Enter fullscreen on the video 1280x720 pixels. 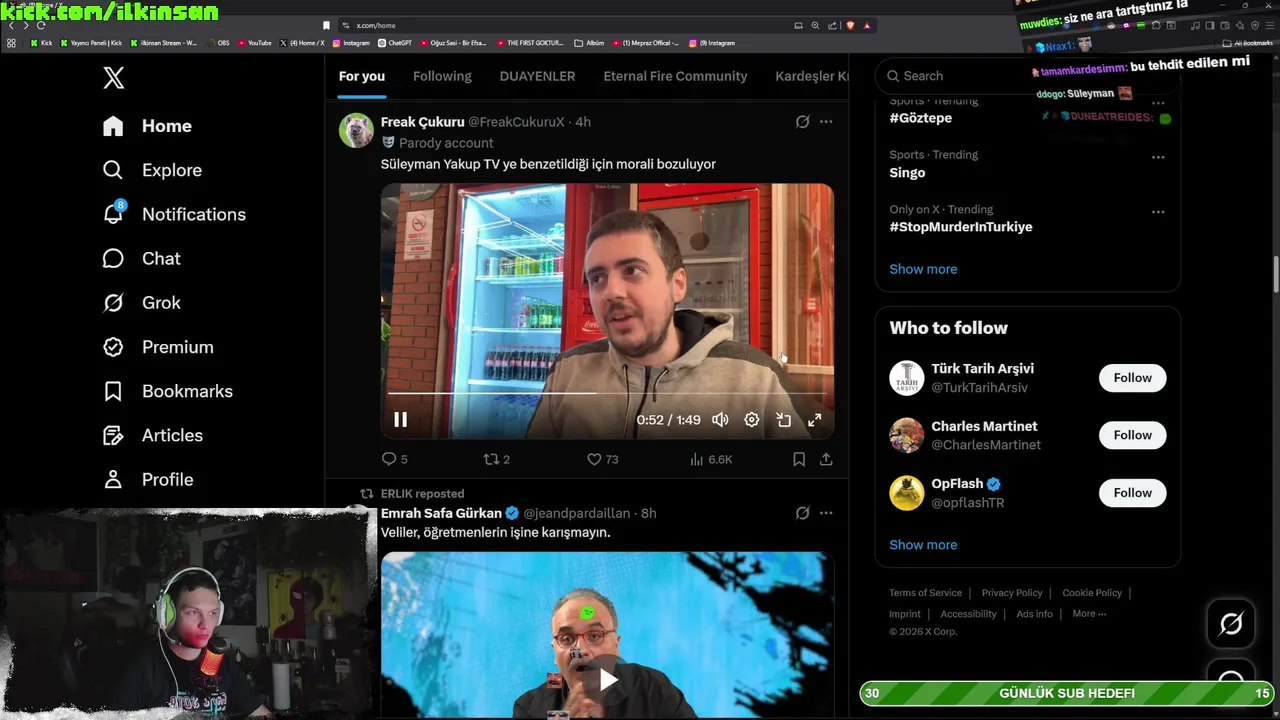tap(815, 420)
